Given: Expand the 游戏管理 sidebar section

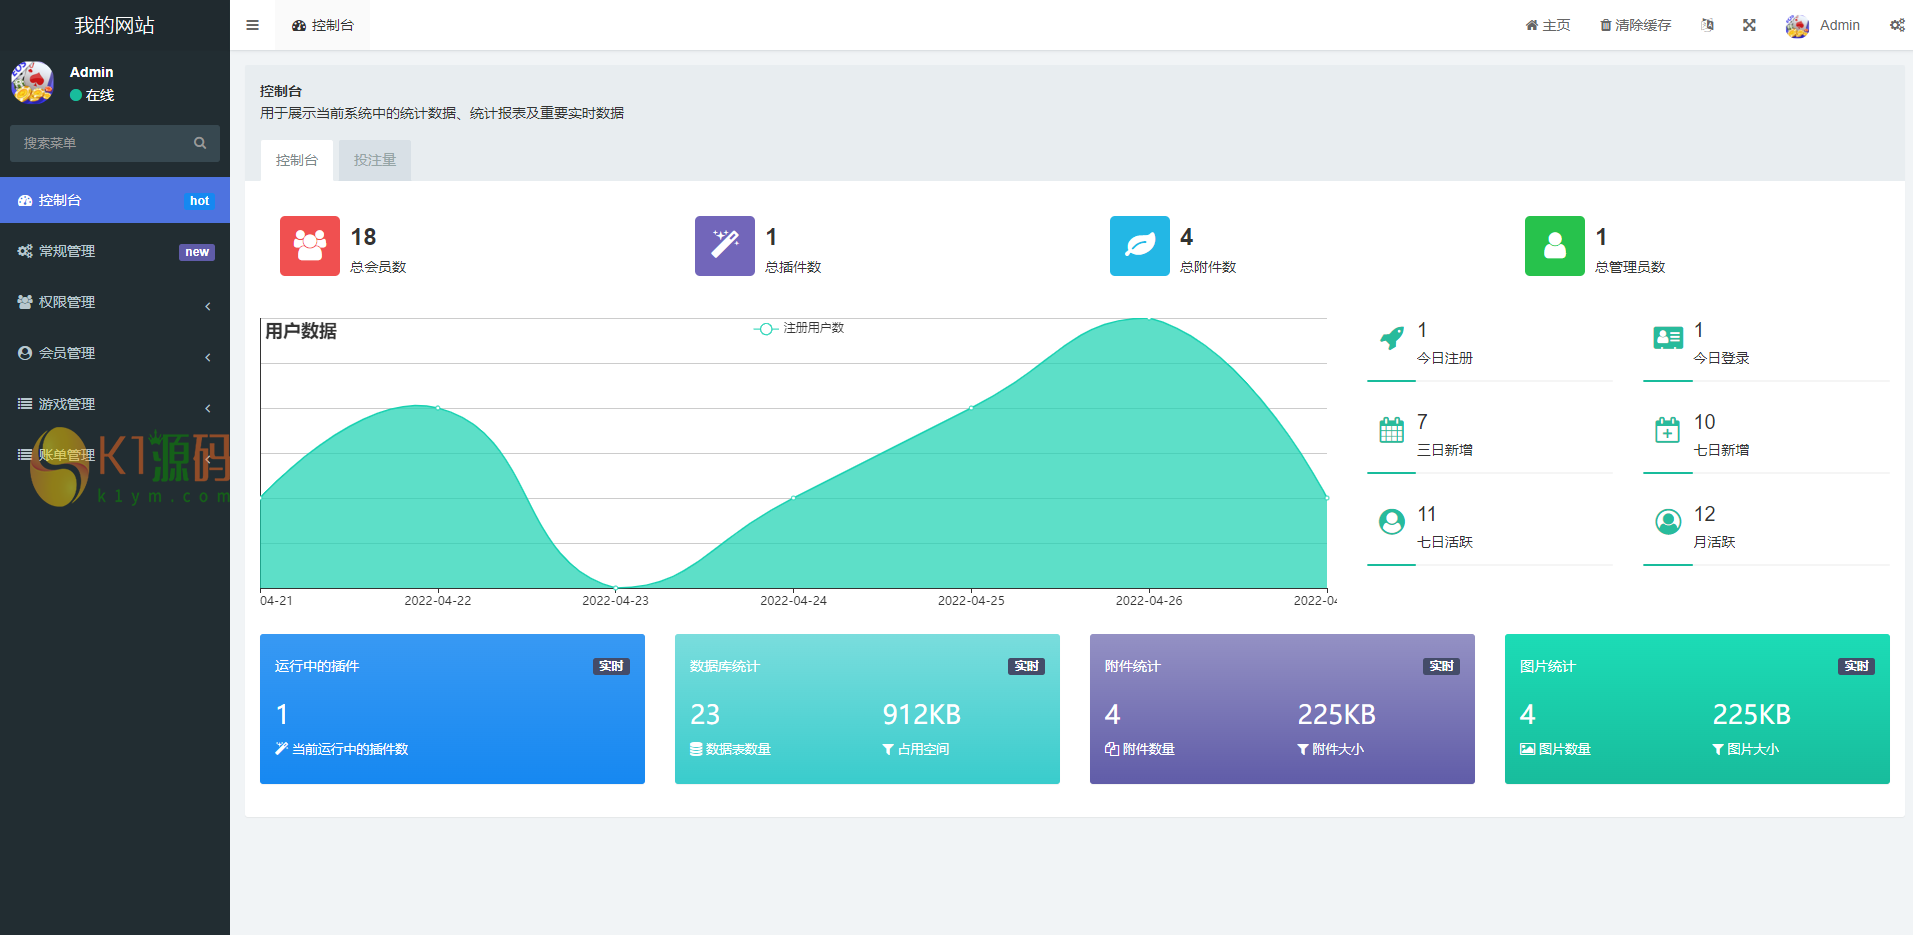Looking at the screenshot, I should point(114,404).
